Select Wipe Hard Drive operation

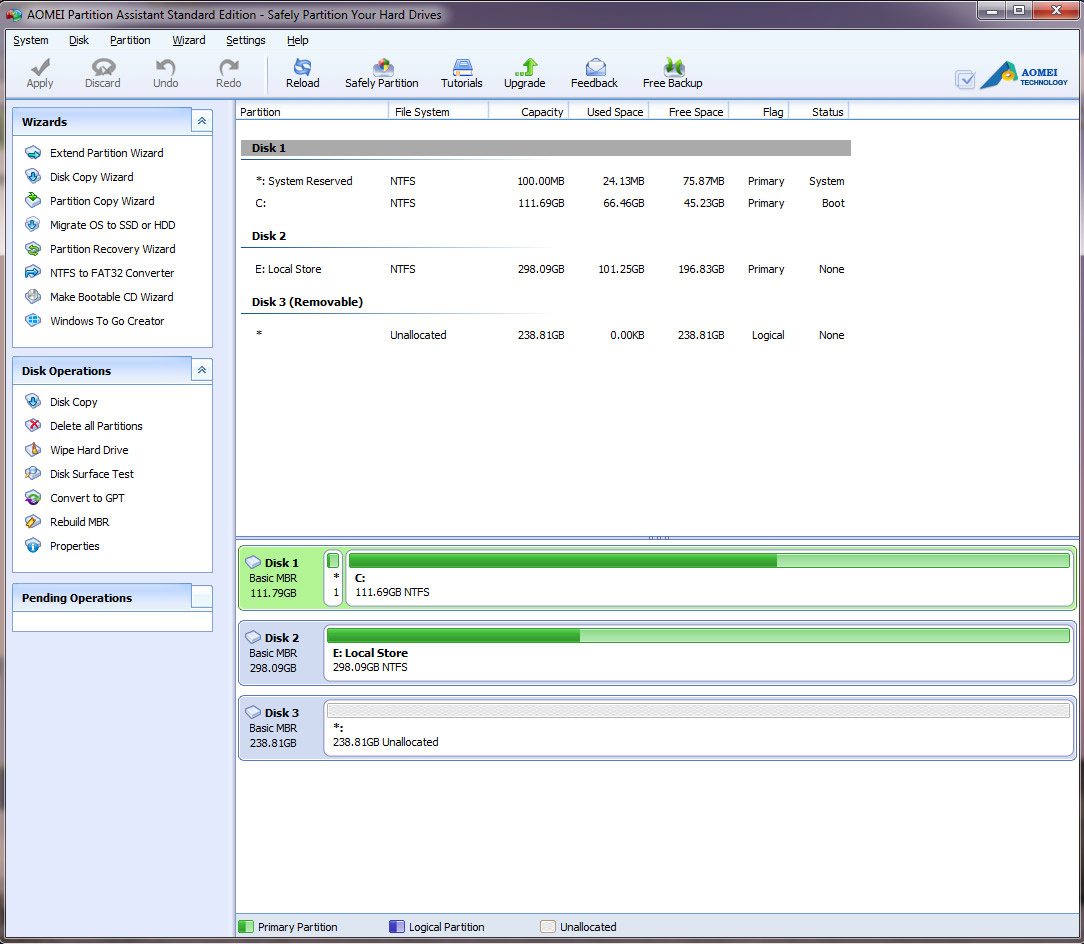88,450
